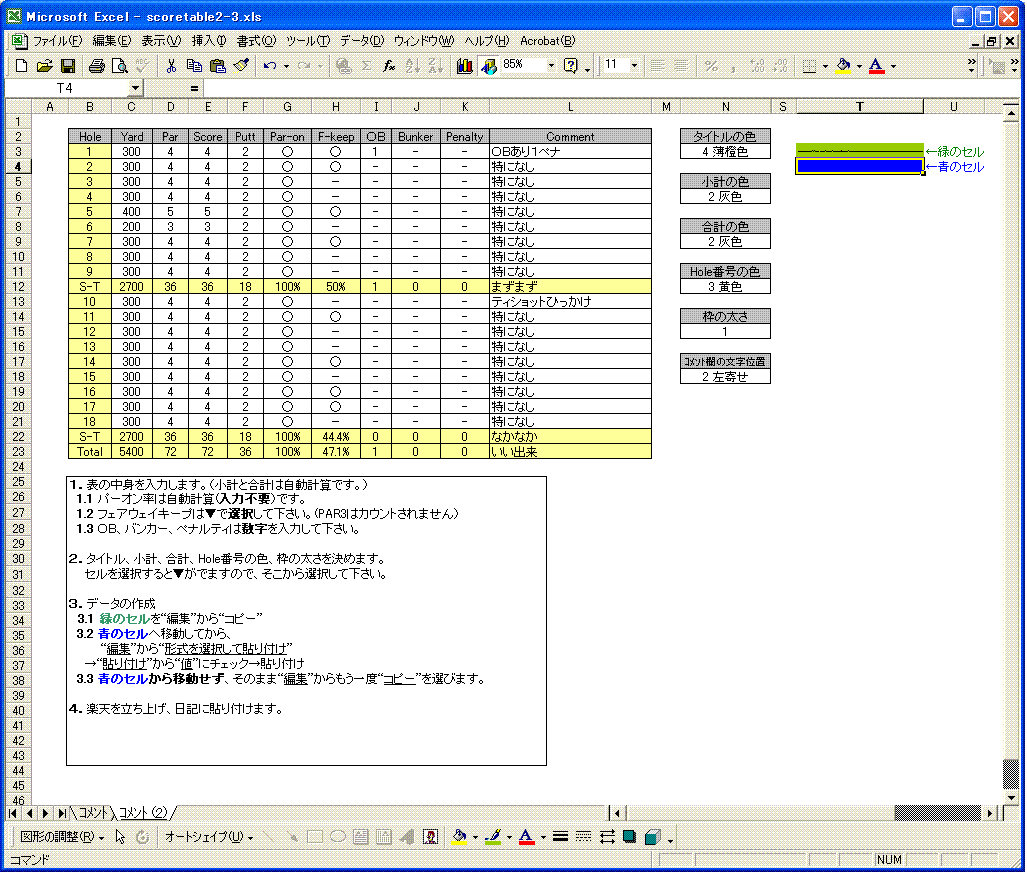Expand the font size dropdown showing 11
Screen dimensions: 1027x874
click(634, 66)
